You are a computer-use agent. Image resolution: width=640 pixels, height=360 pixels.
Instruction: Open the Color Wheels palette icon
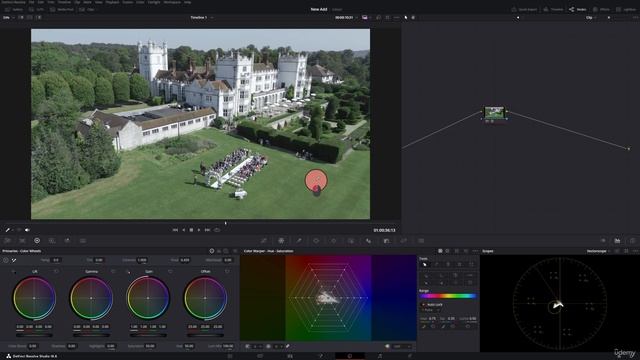pyautogui.click(x=37, y=241)
